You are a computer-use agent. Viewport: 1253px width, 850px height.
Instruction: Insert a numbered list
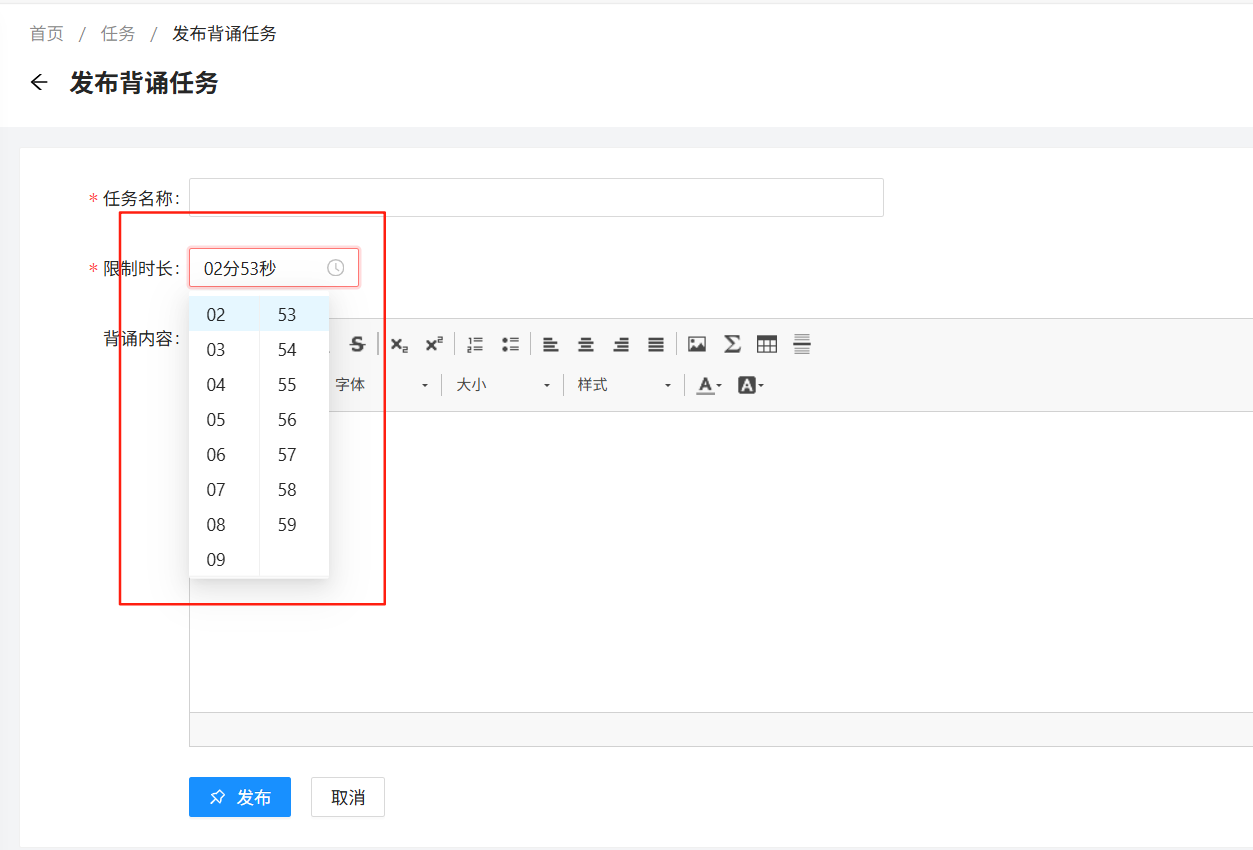(x=475, y=344)
